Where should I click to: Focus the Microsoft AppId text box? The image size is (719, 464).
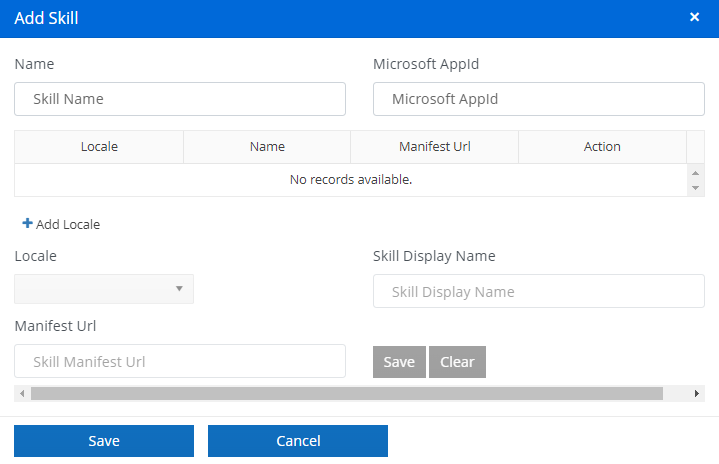click(538, 99)
